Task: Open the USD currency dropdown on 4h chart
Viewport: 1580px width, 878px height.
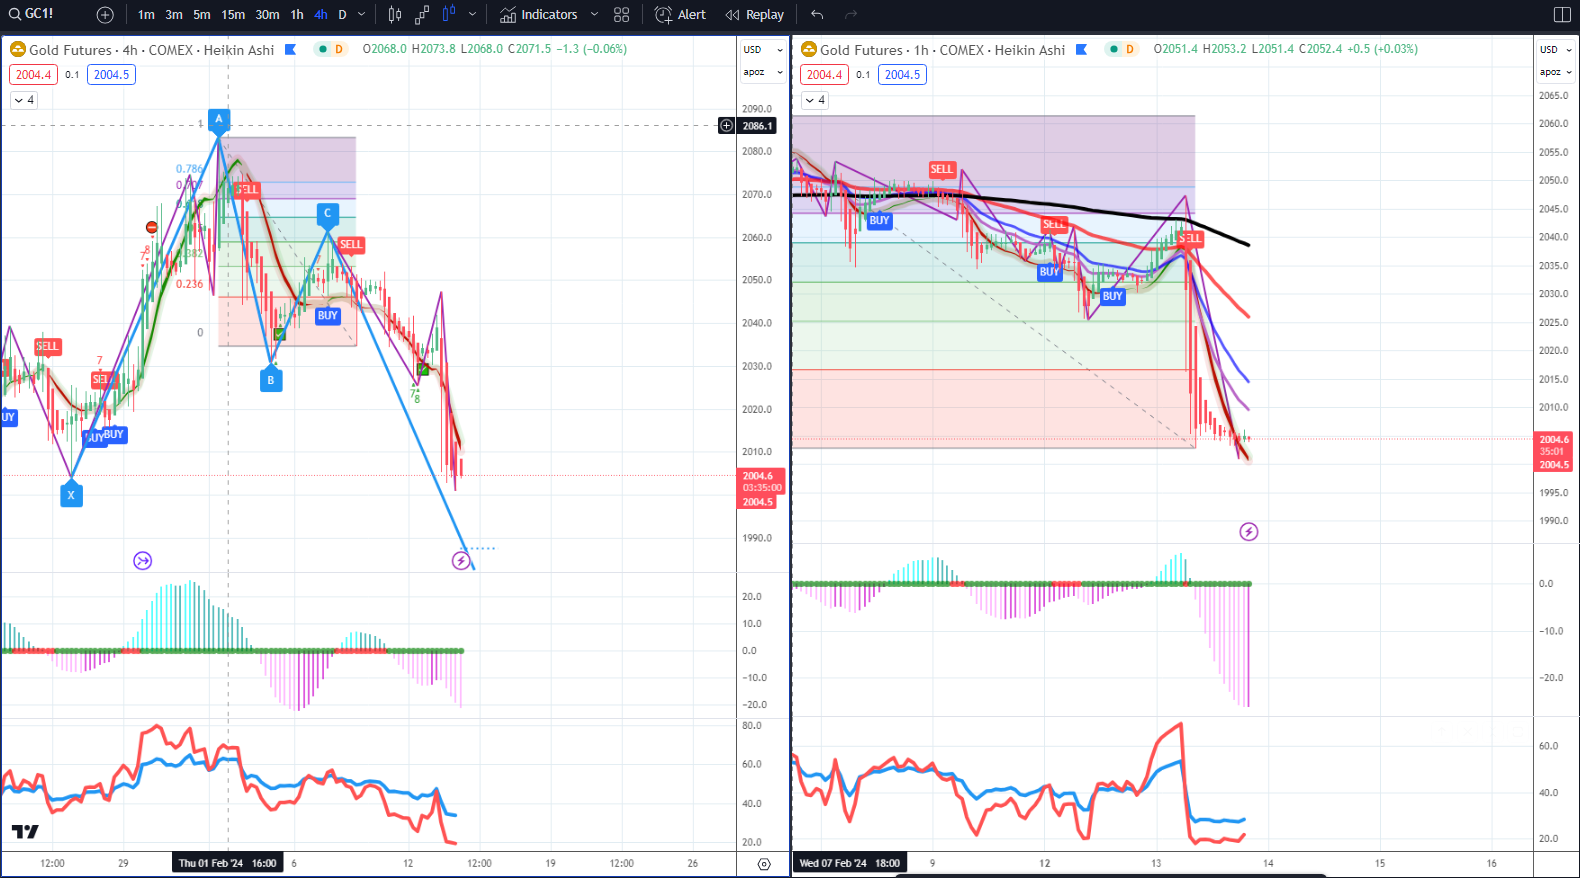Action: 763,49
